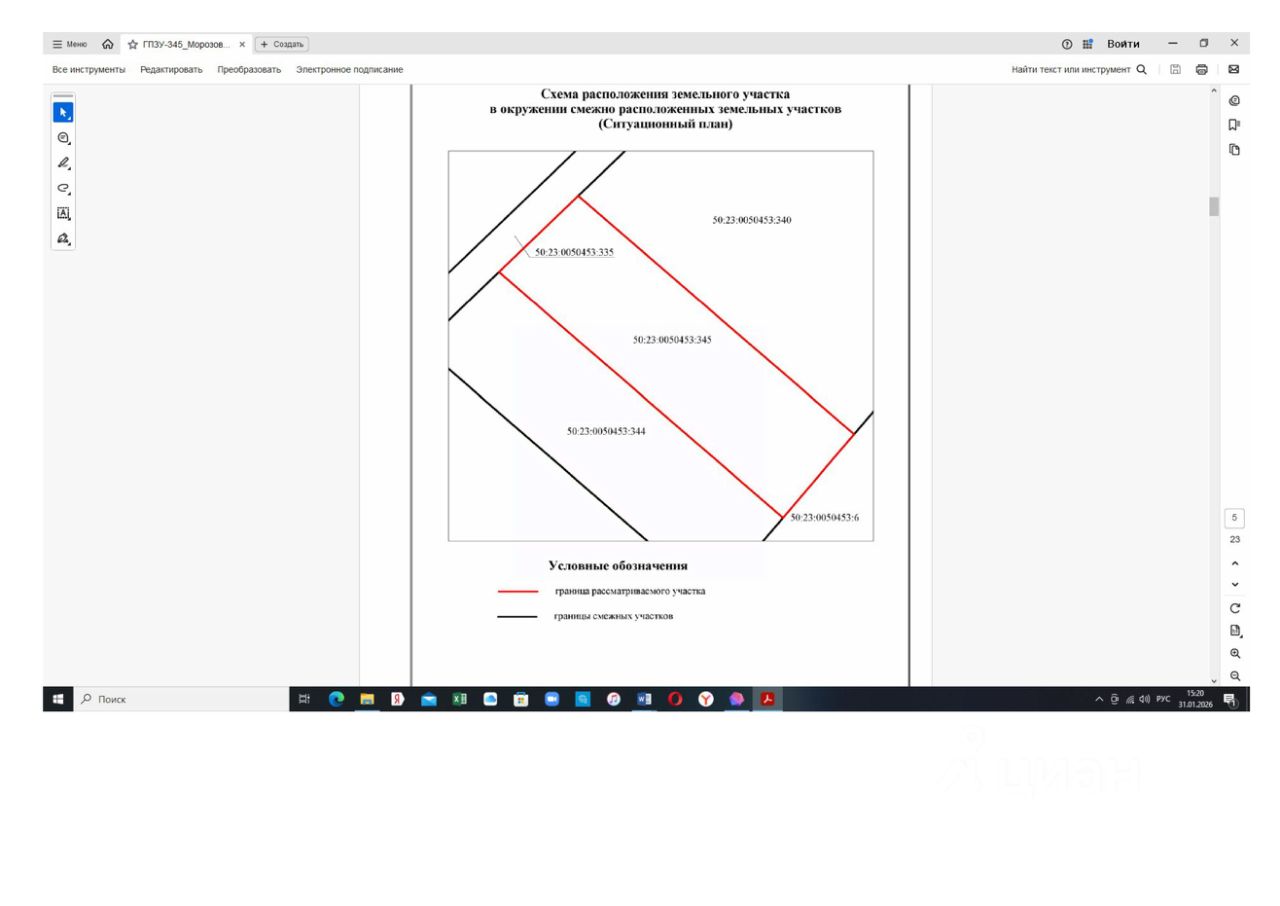This screenshot has height=906, width=1280.
Task: Open page display options icon
Action: [x=1235, y=631]
